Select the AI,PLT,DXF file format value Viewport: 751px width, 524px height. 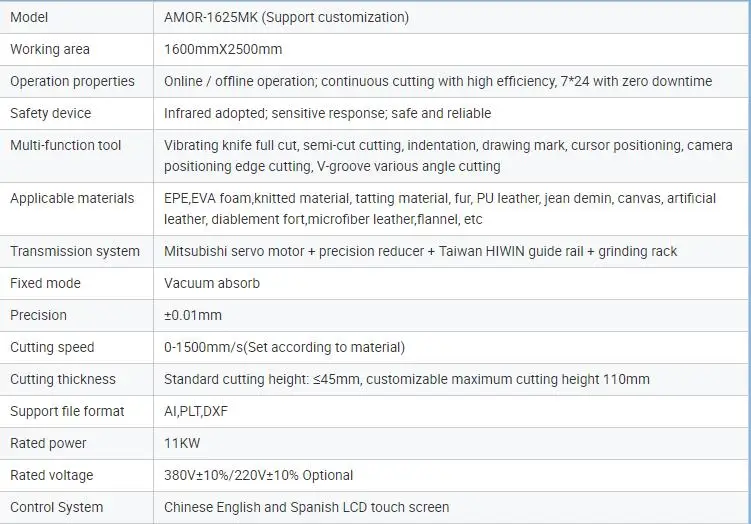point(196,411)
